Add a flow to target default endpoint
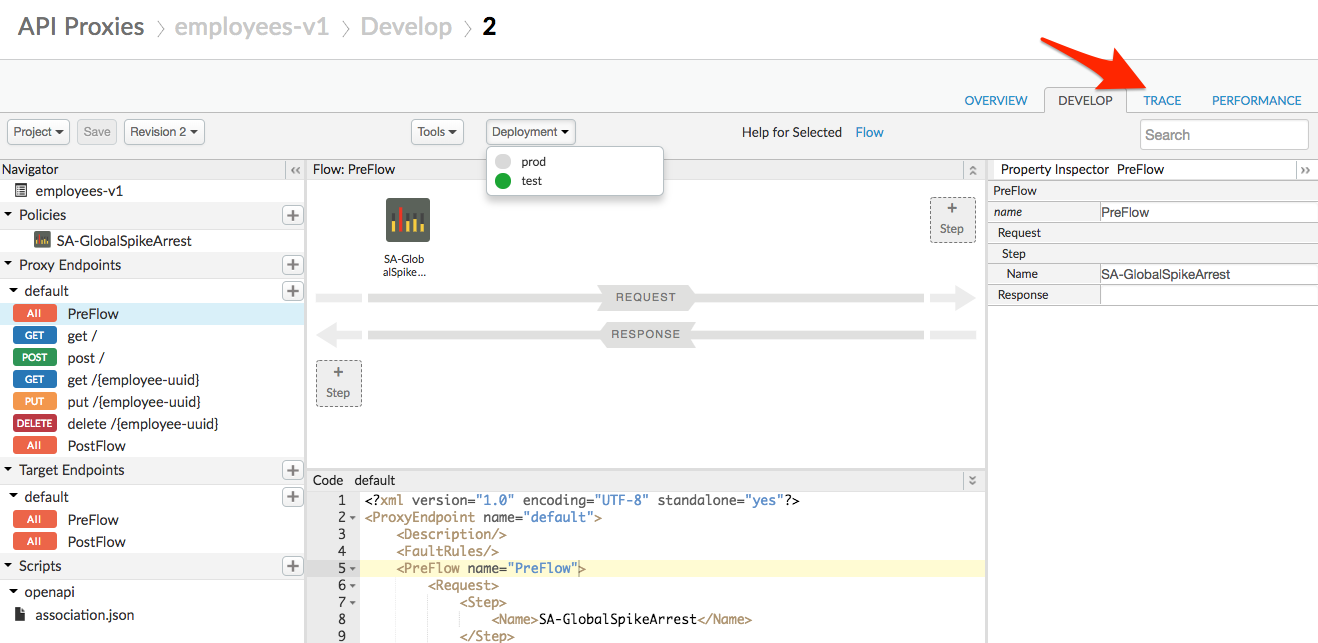 point(293,497)
